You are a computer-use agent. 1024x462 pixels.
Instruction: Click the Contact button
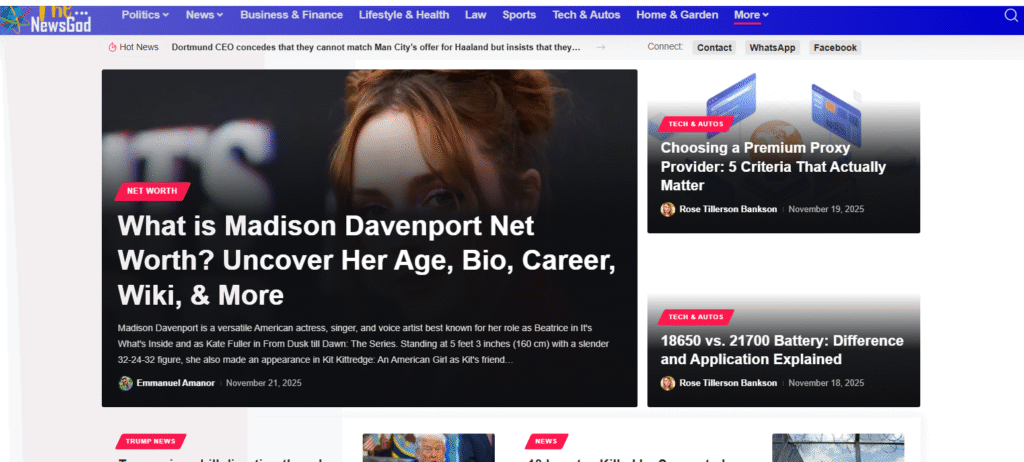tap(714, 48)
